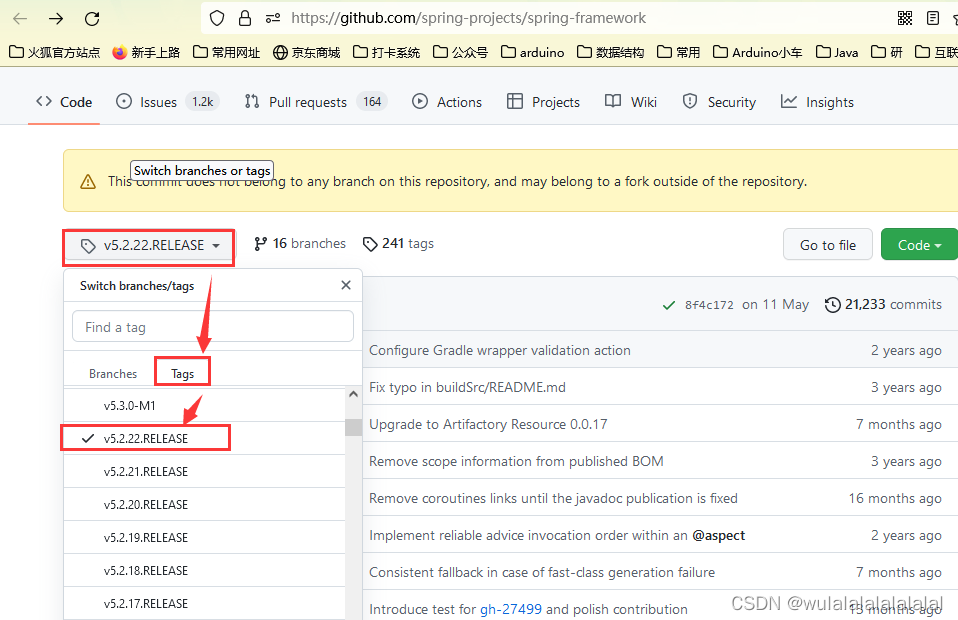This screenshot has width=958, height=620.
Task: Toggle reader view icon
Action: coord(933,18)
